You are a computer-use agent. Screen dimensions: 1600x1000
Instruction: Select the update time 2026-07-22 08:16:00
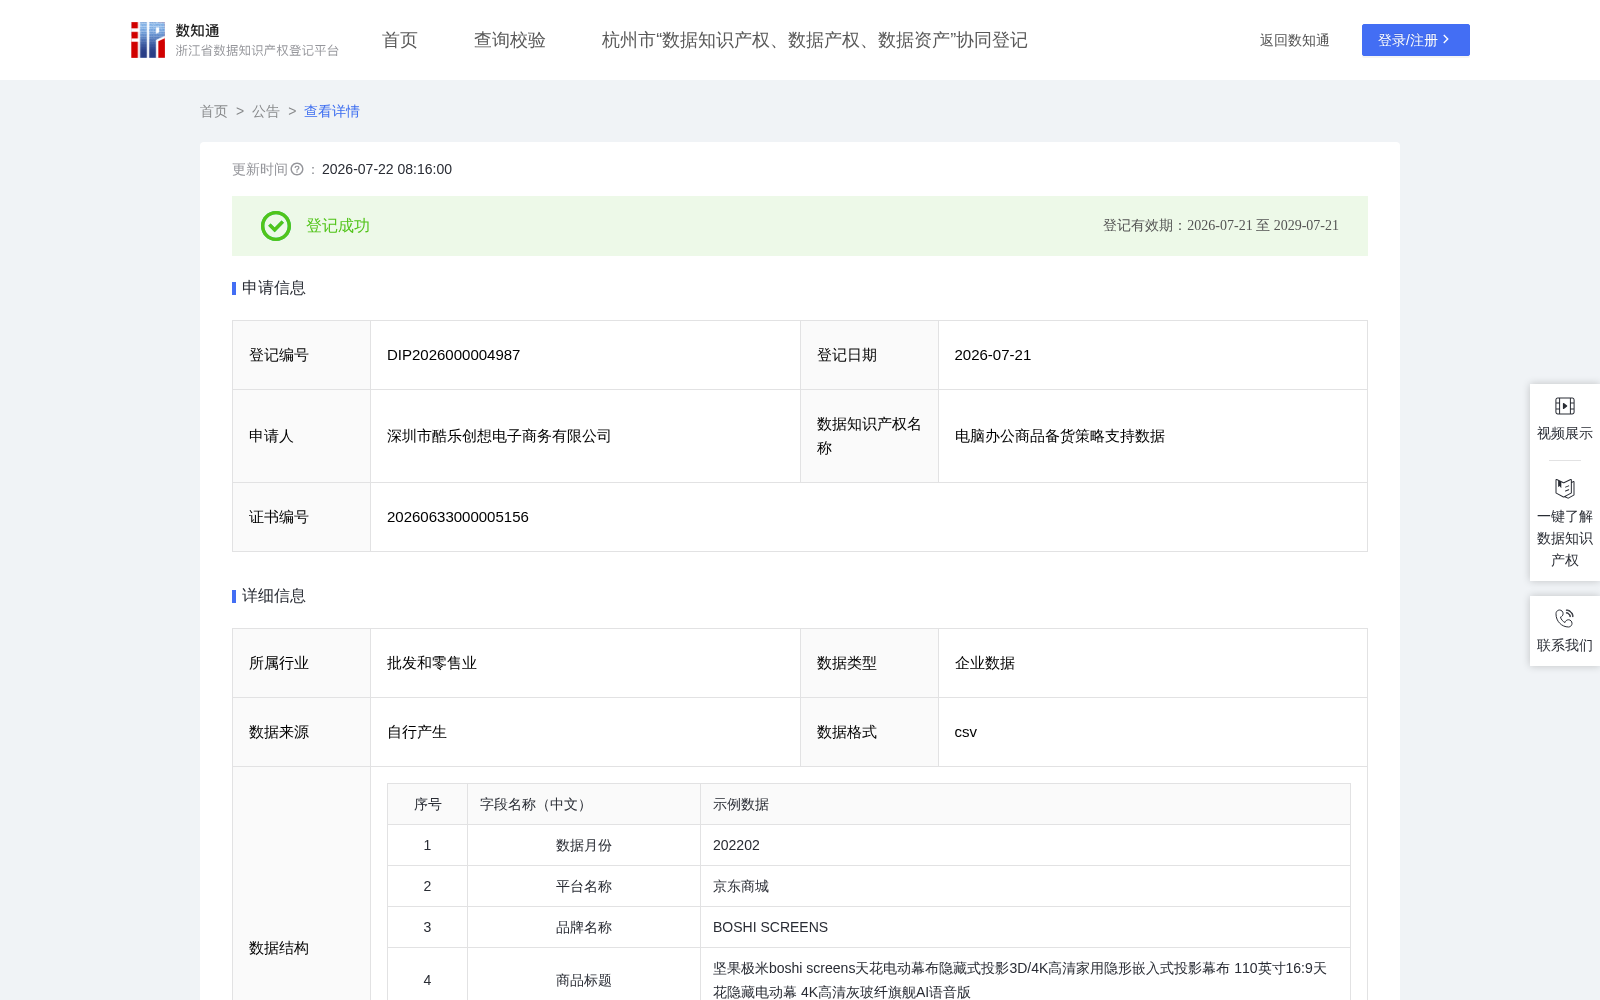point(387,169)
